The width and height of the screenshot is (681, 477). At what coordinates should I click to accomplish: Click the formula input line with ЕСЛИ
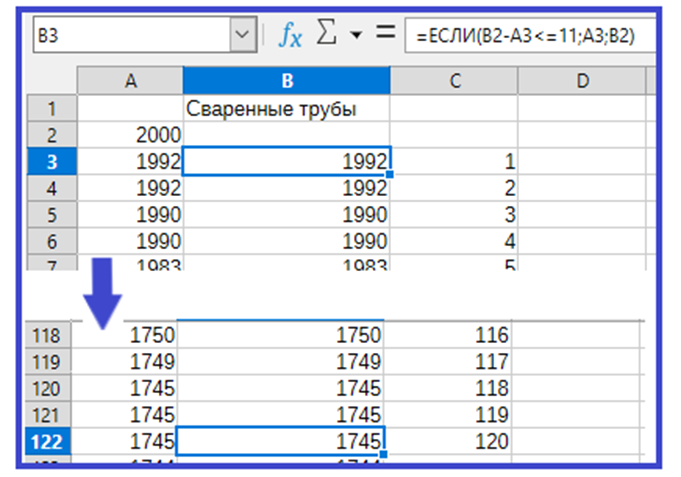[x=530, y=36]
